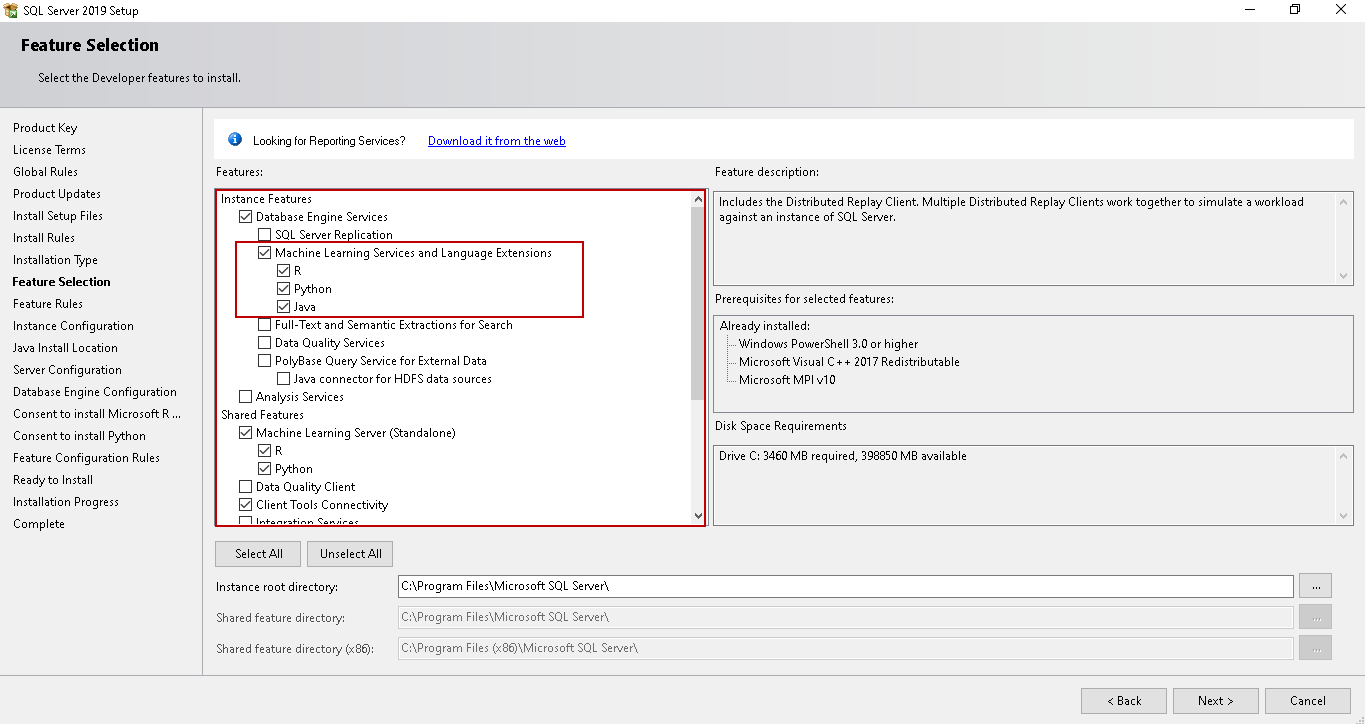
Task: Check Full-Text and Semantic Extractions for Search
Action: click(x=264, y=325)
